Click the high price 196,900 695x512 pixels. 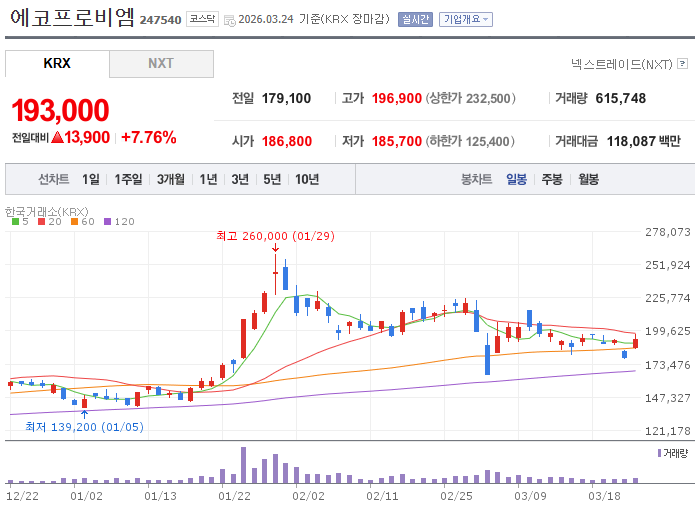397,98
